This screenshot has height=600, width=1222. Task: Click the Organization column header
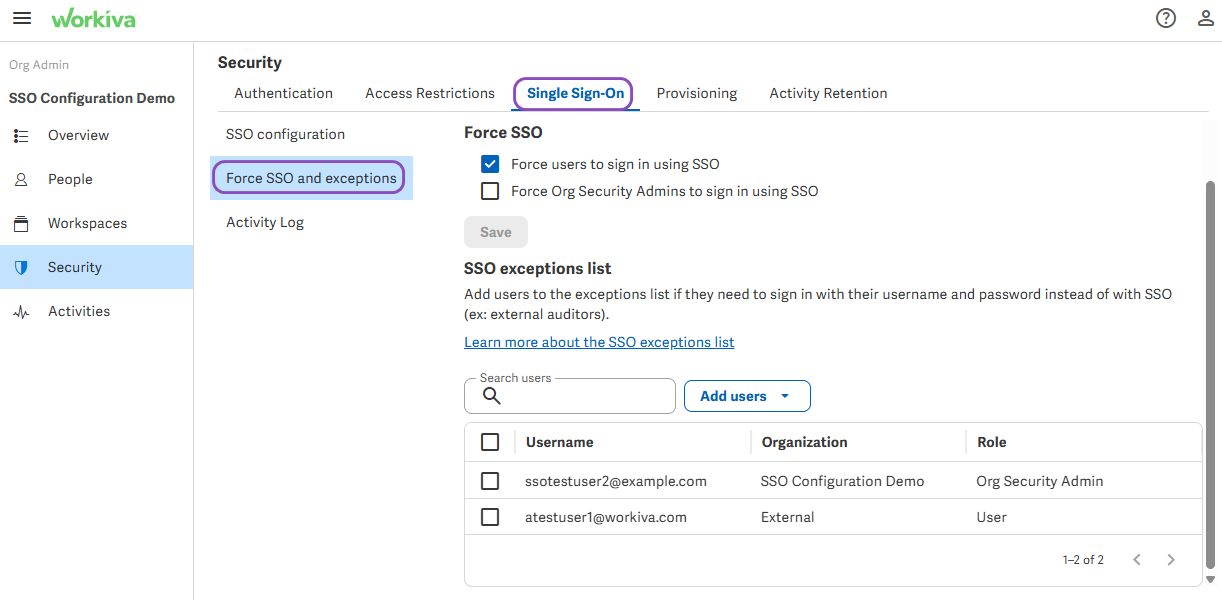[805, 442]
